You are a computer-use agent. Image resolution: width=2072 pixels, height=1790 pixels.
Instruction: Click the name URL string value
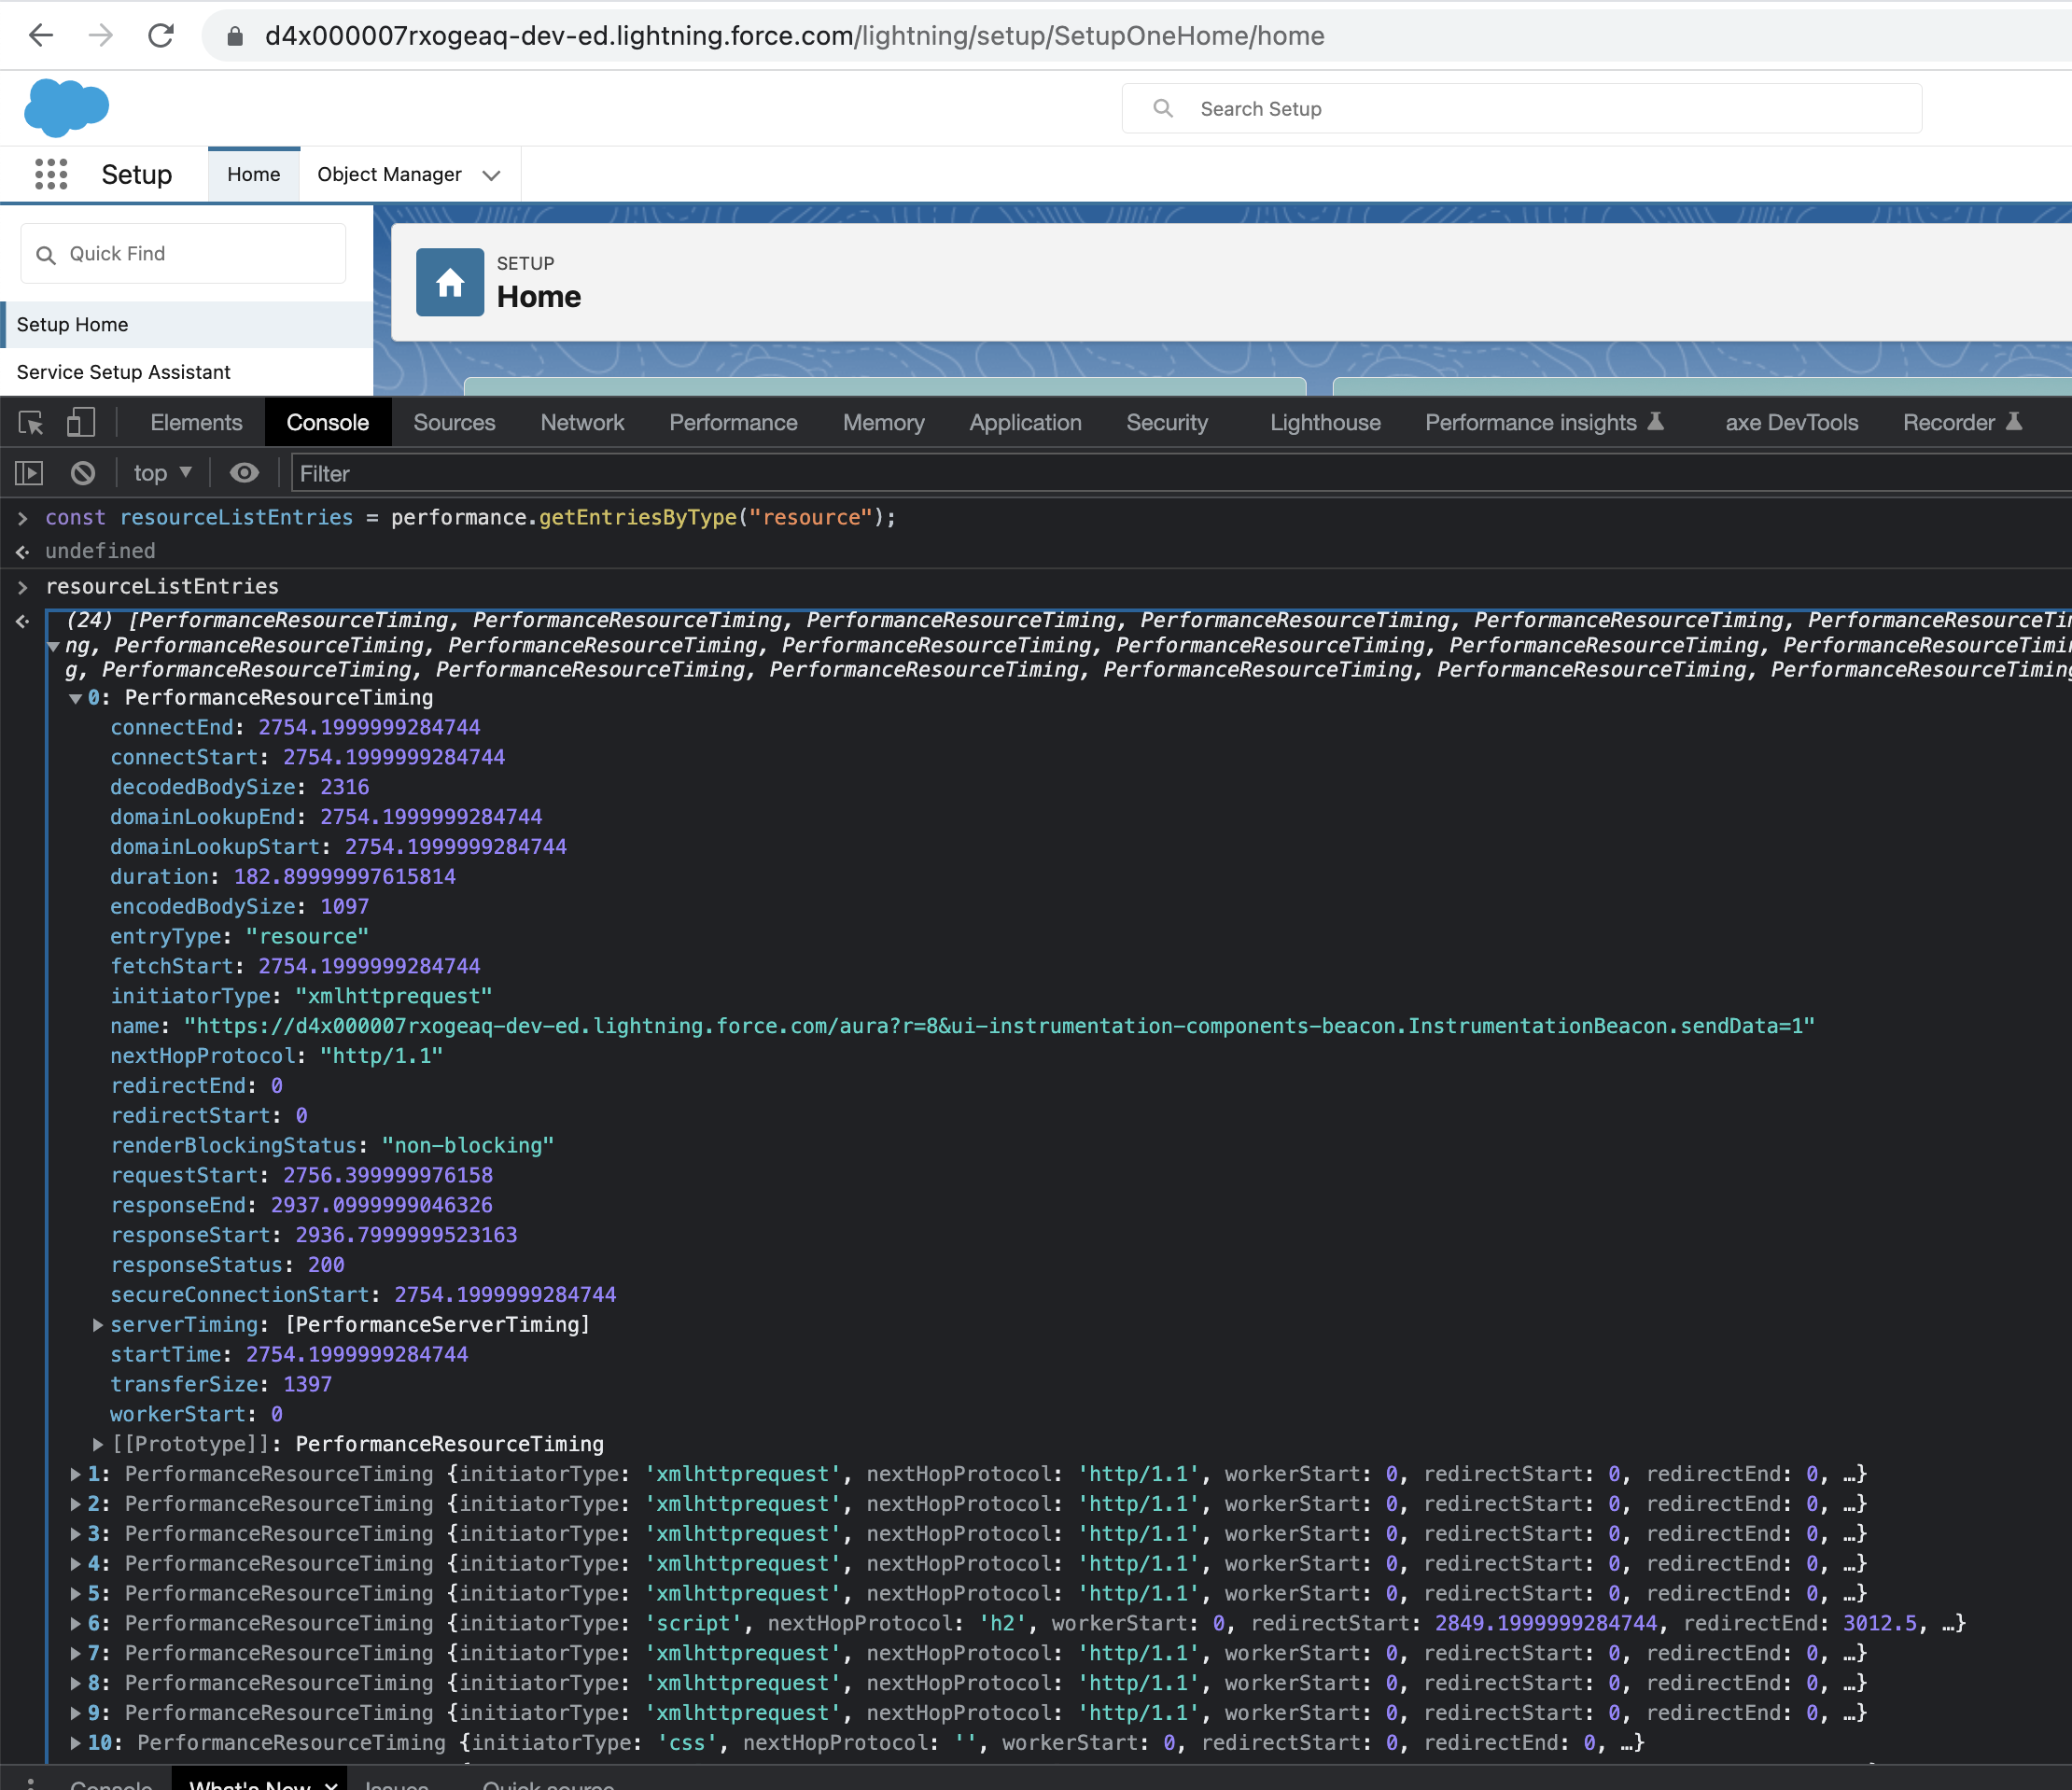[999, 1026]
